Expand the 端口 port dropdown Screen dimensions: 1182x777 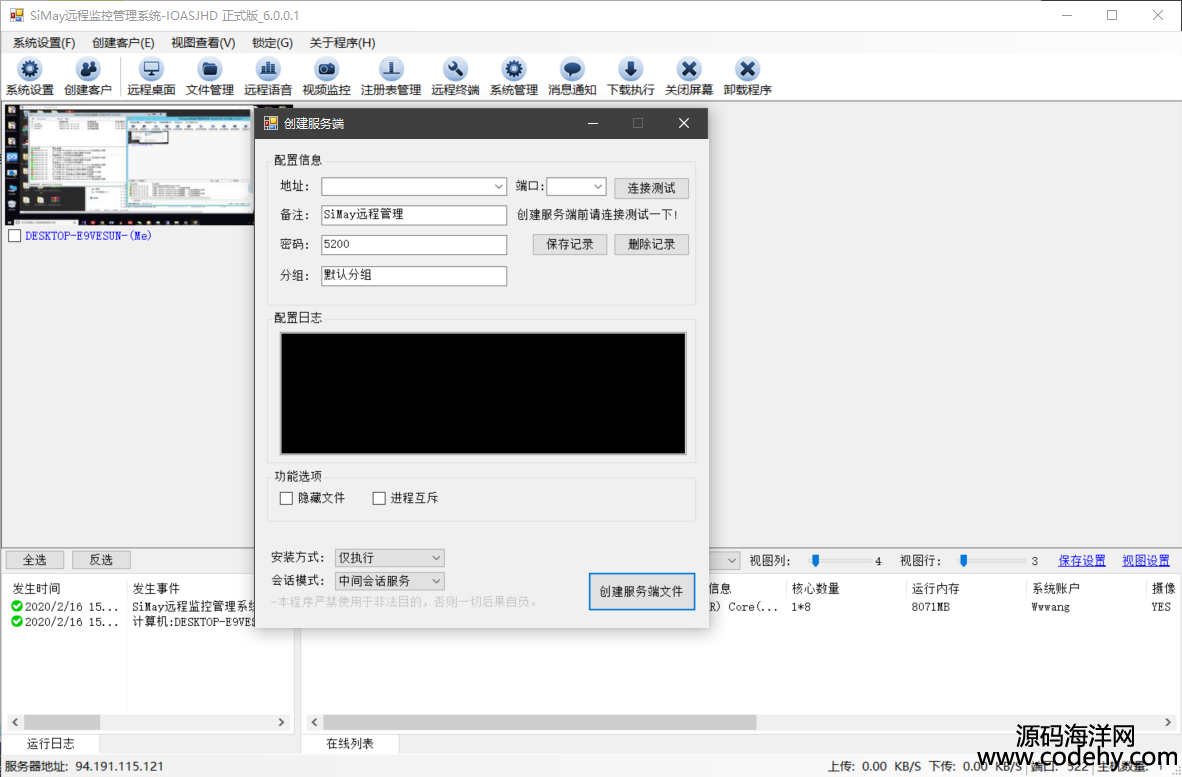[597, 186]
